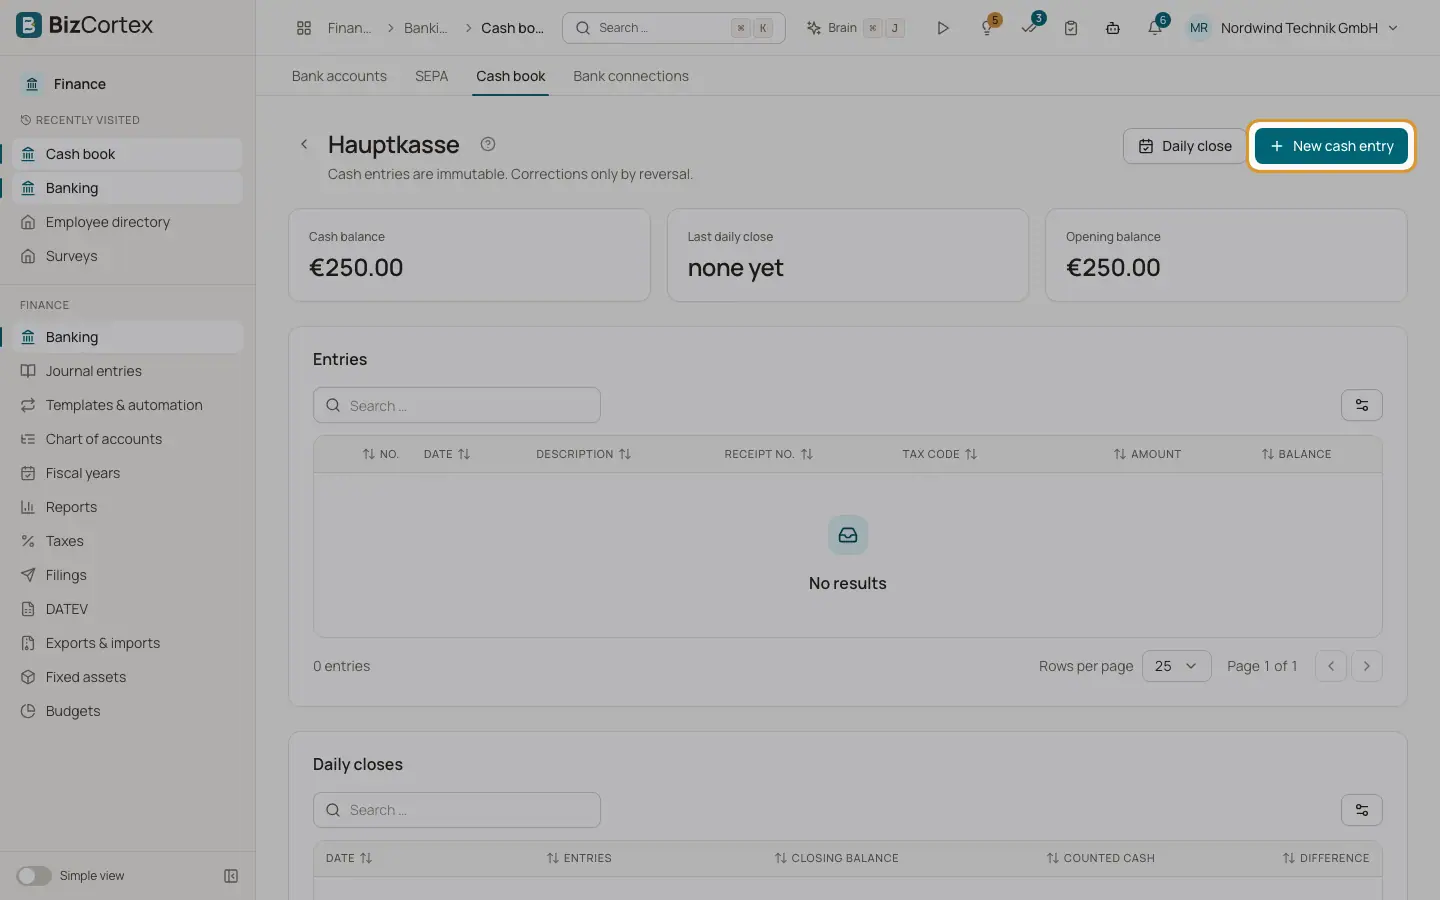
Task: Focus the global Search field in top bar
Action: pyautogui.click(x=674, y=28)
